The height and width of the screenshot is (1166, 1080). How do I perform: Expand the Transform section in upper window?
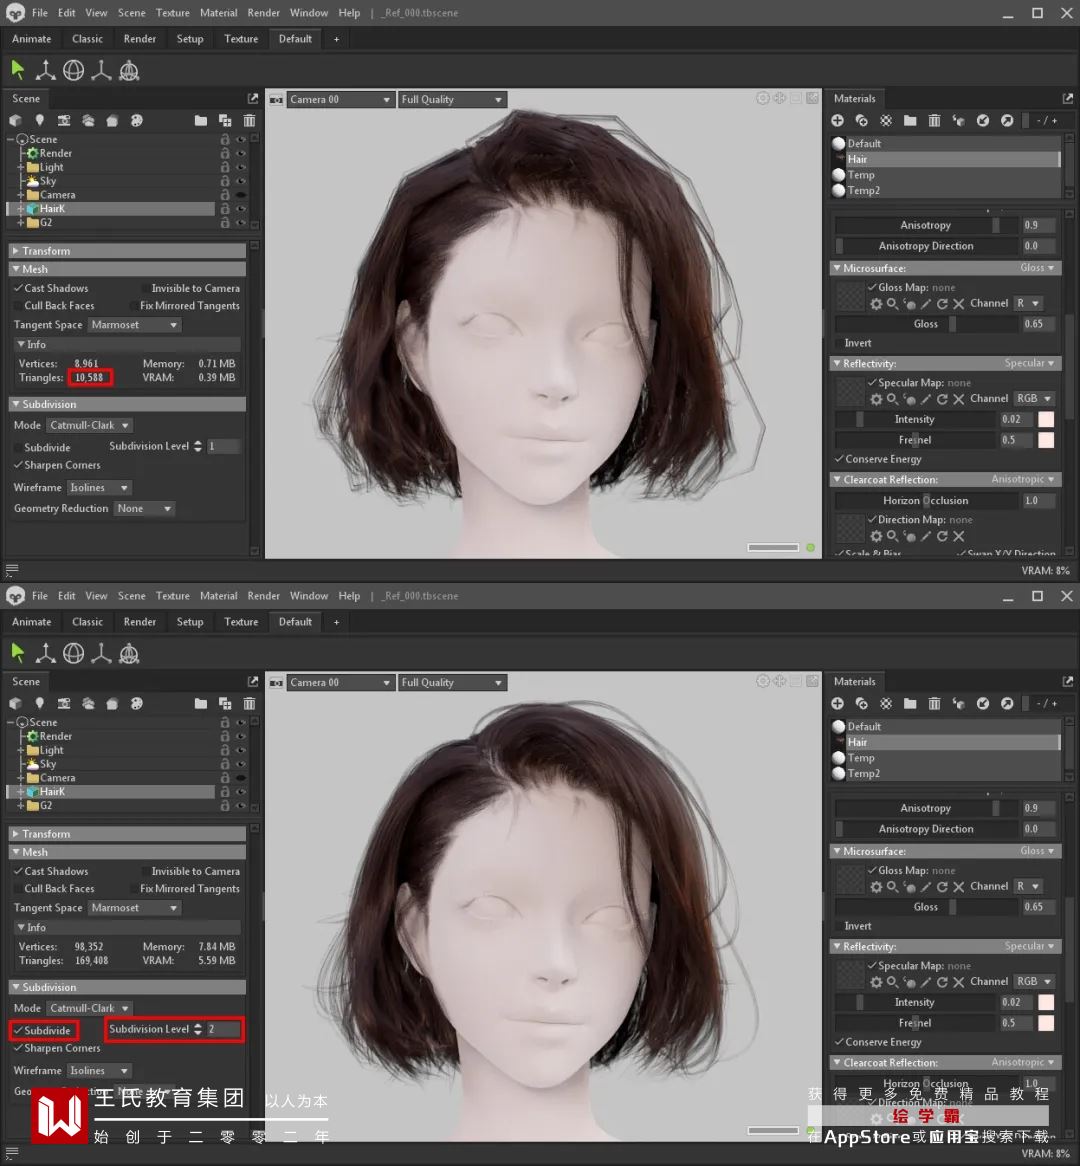[127, 251]
